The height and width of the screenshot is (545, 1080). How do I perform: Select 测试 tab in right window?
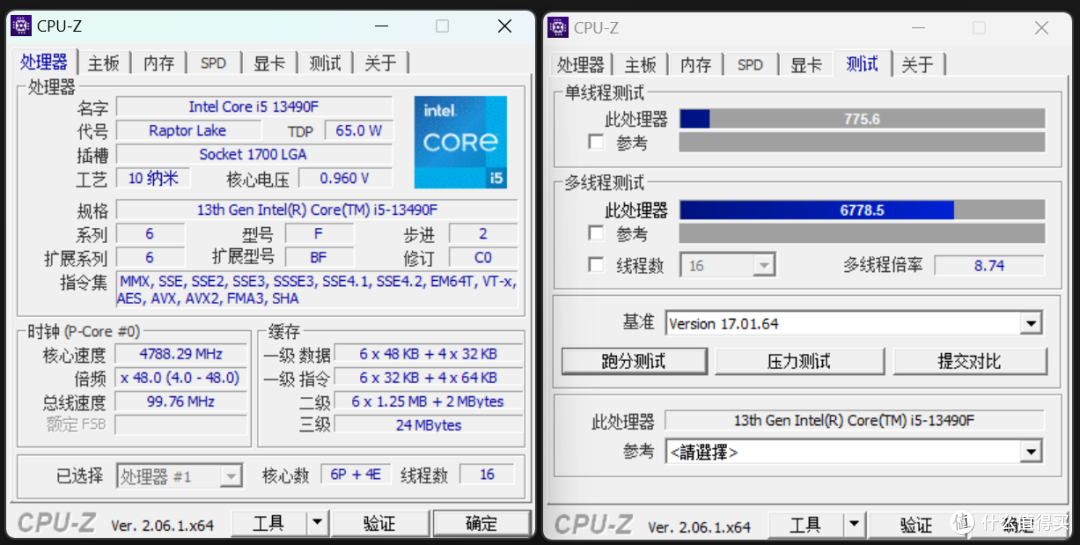(862, 63)
